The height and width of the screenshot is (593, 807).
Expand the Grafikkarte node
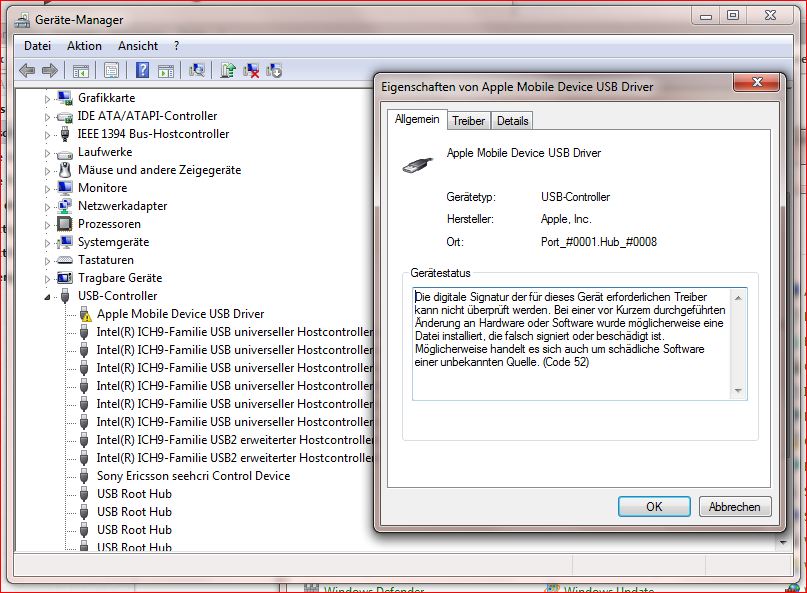(47, 99)
